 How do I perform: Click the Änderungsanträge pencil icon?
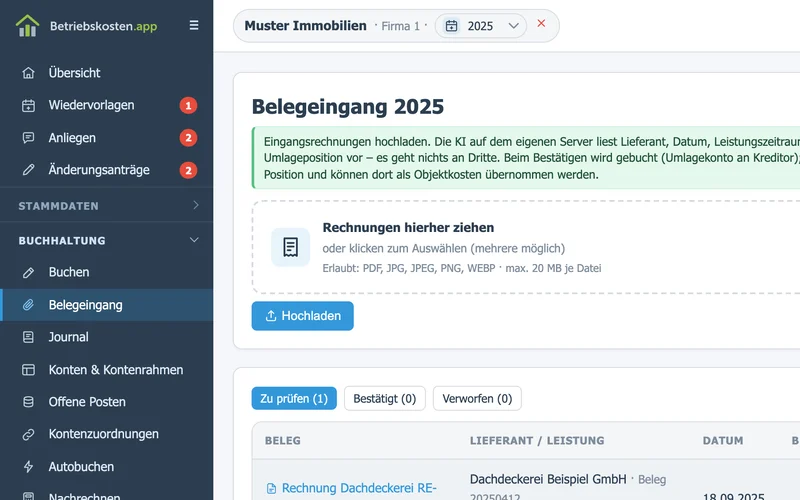tap(29, 170)
